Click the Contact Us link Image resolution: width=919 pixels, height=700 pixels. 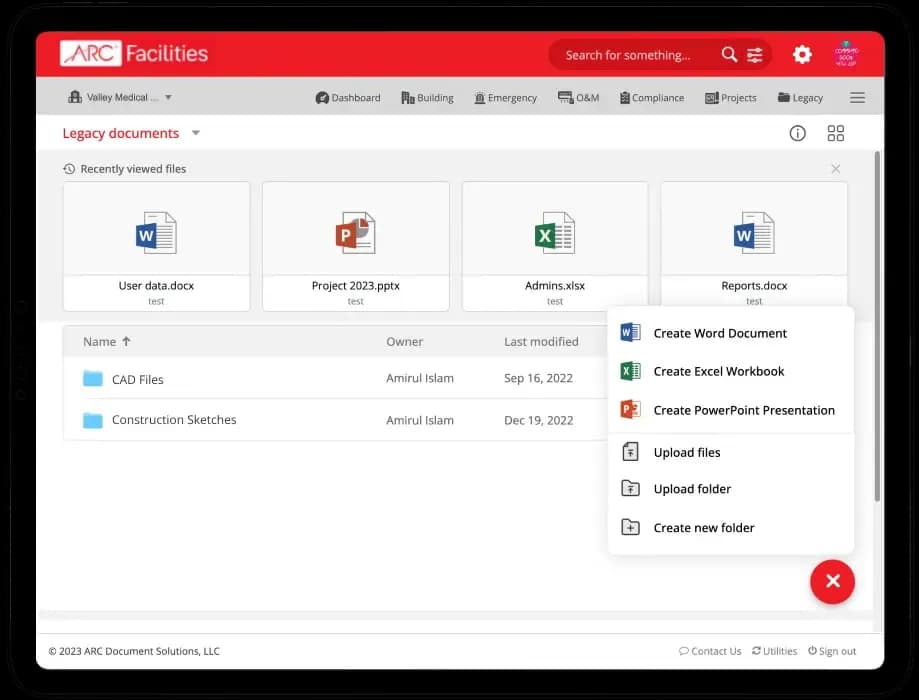(710, 651)
